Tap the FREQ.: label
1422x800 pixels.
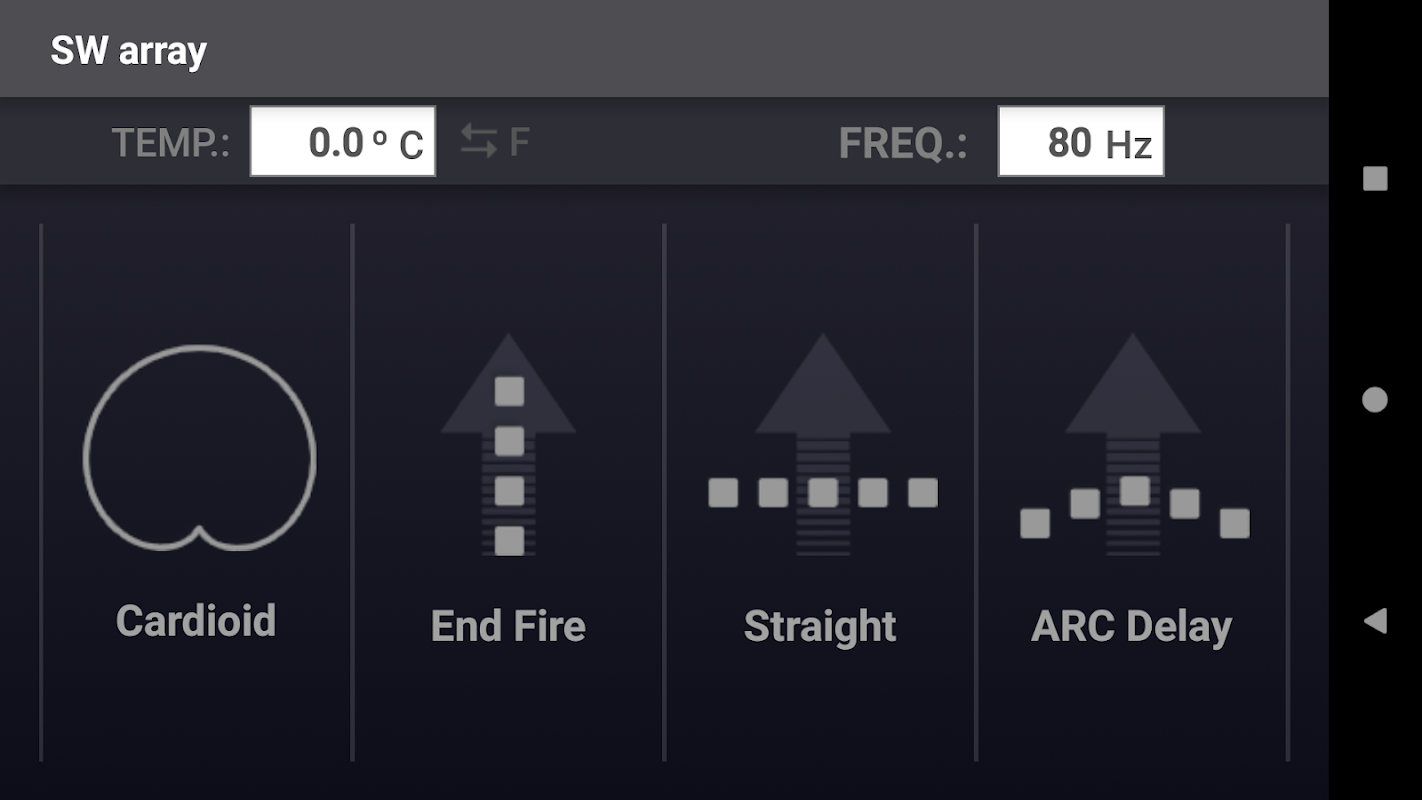[903, 143]
